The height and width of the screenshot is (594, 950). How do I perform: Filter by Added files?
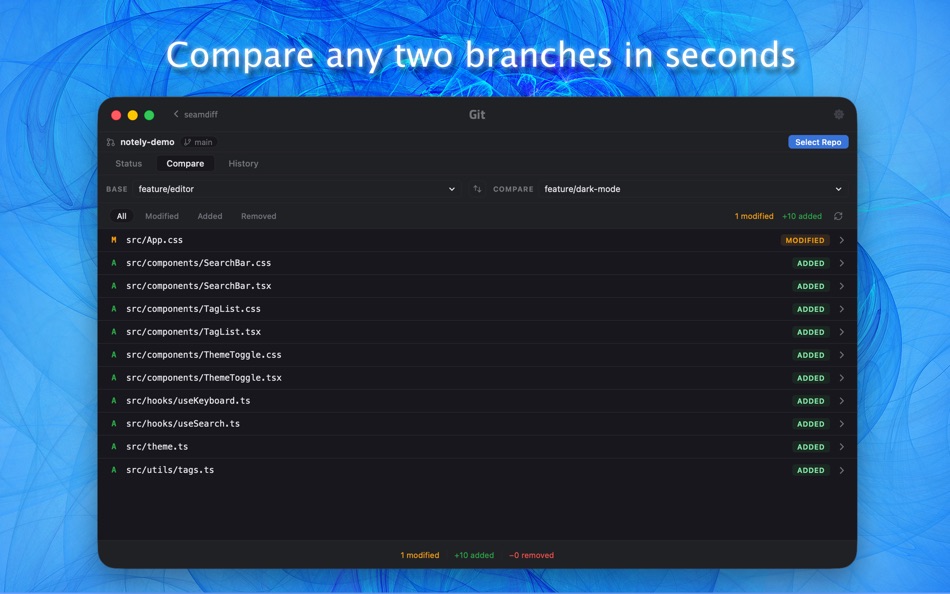tap(210, 216)
